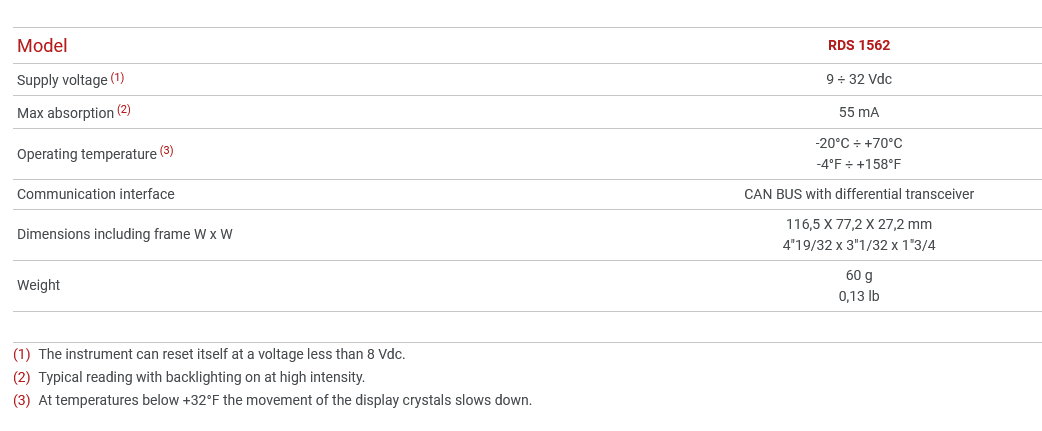Select the 116,5 X 77,2 X 27,2 mm value
Viewport: 1042px width, 431px height.
pyautogui.click(x=858, y=224)
